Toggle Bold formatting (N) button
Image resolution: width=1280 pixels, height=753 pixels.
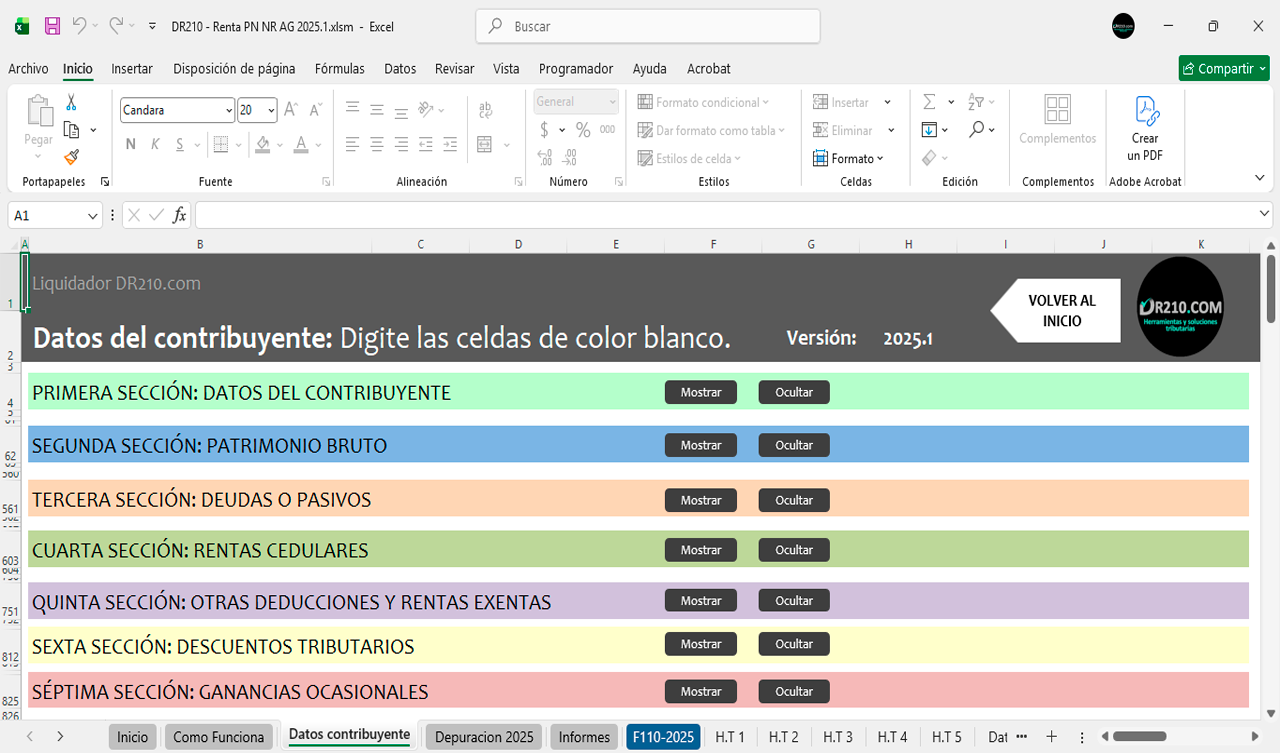(x=130, y=144)
